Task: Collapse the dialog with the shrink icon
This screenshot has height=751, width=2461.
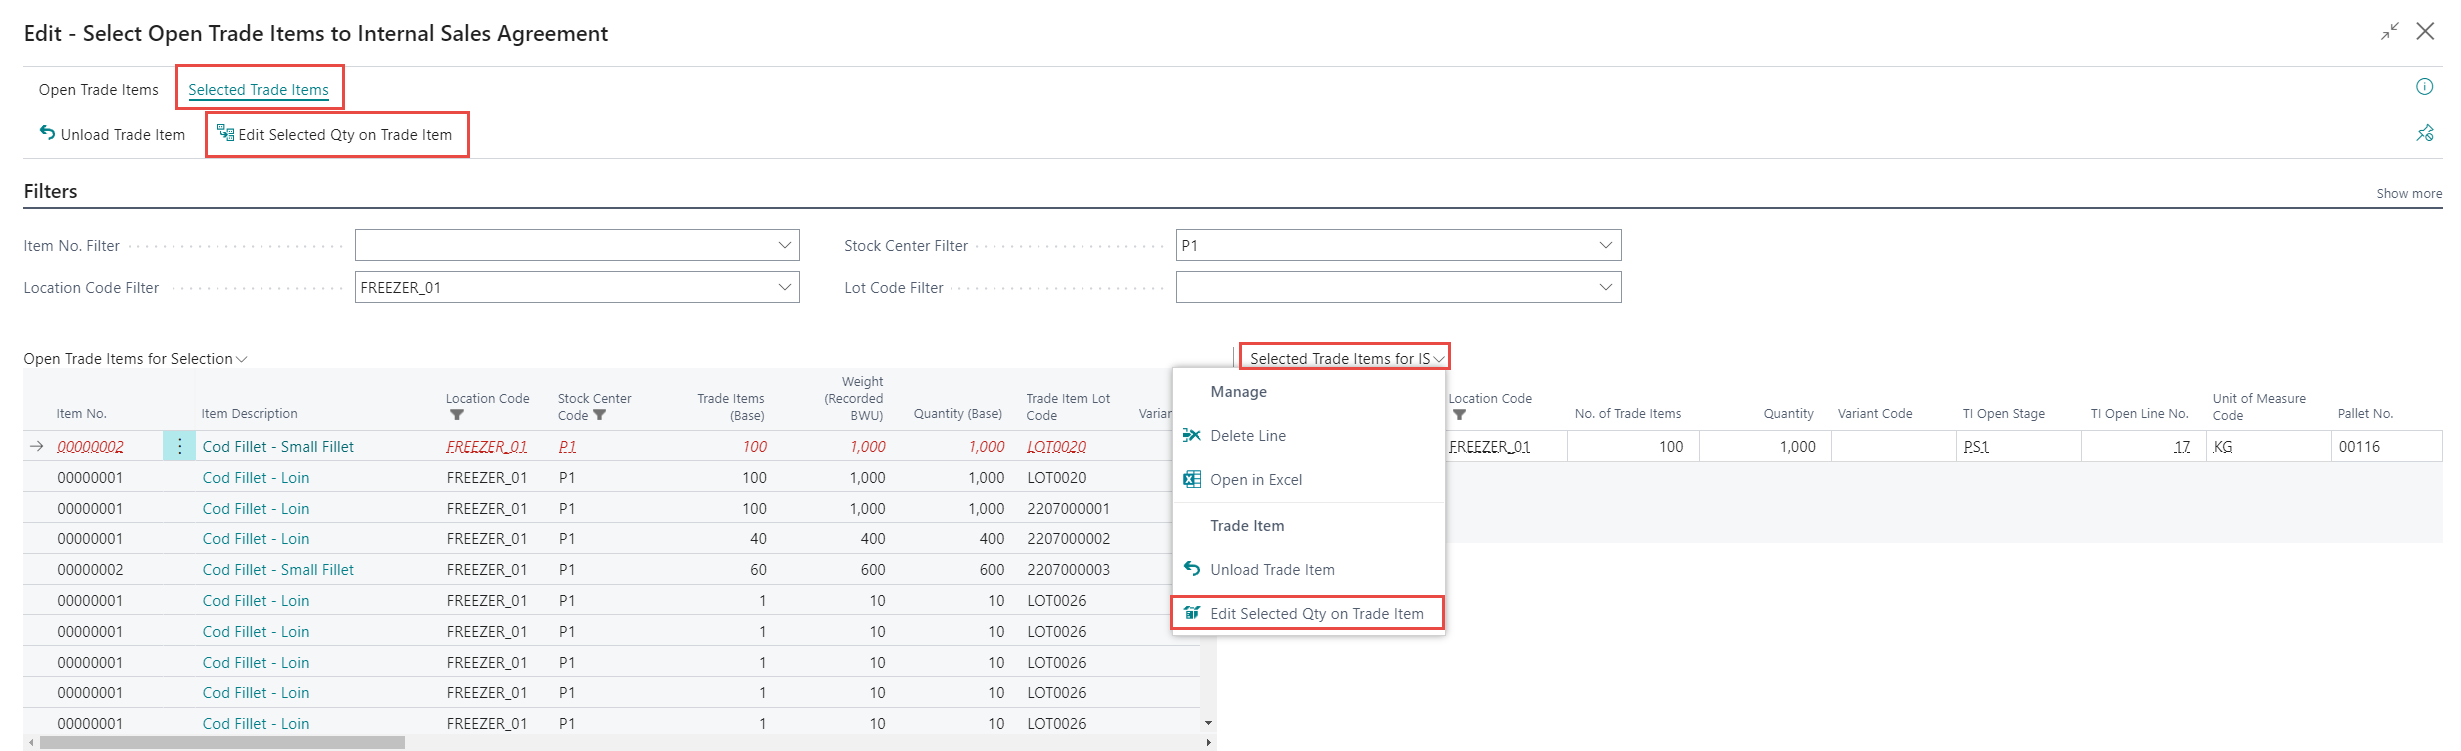Action: pos(2389,32)
